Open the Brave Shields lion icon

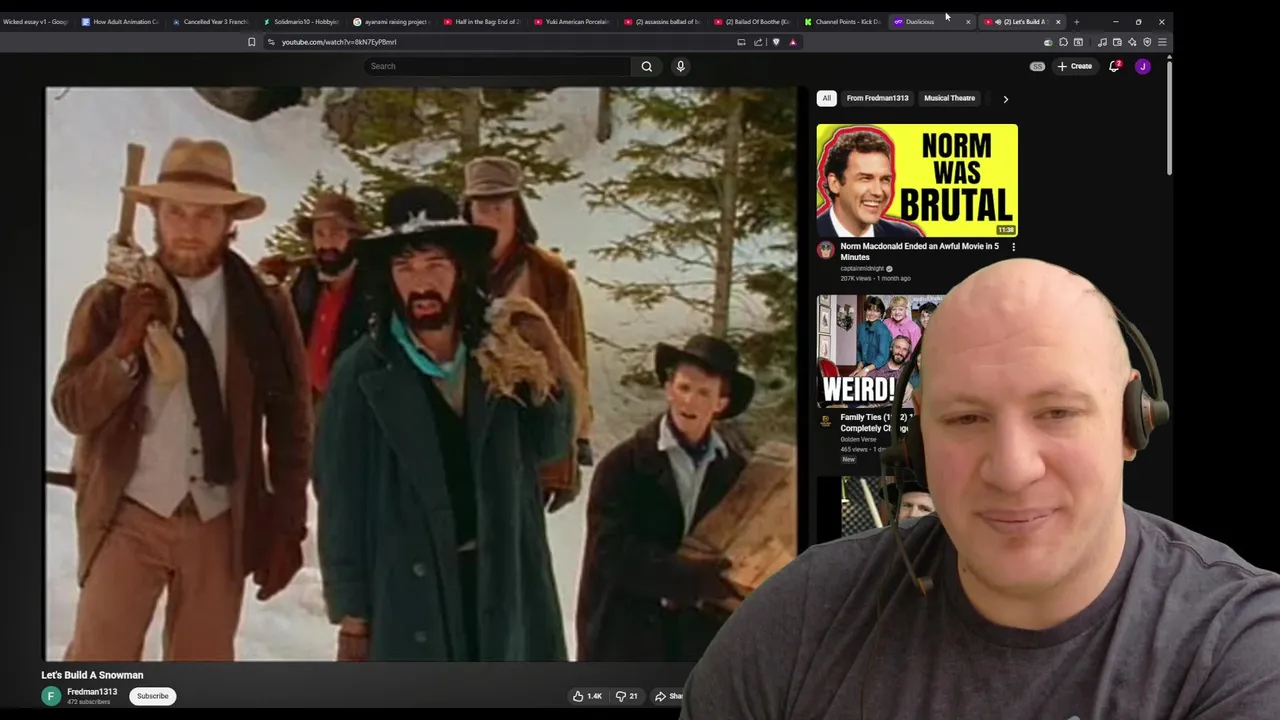(x=776, y=42)
